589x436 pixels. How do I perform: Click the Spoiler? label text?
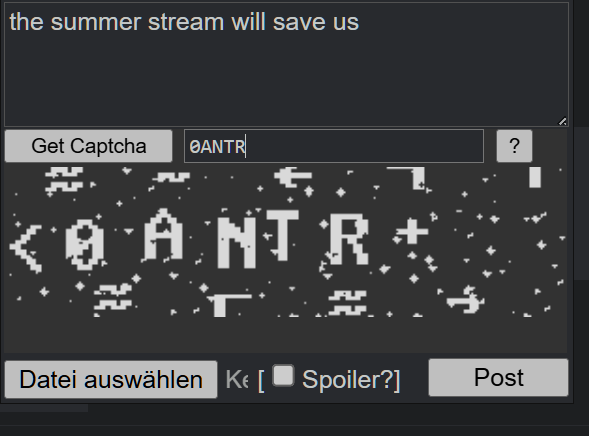[x=351, y=380]
